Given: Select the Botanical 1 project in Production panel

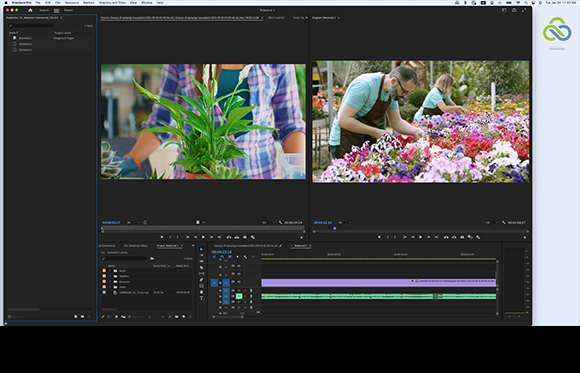Looking at the screenshot, I should [x=25, y=38].
